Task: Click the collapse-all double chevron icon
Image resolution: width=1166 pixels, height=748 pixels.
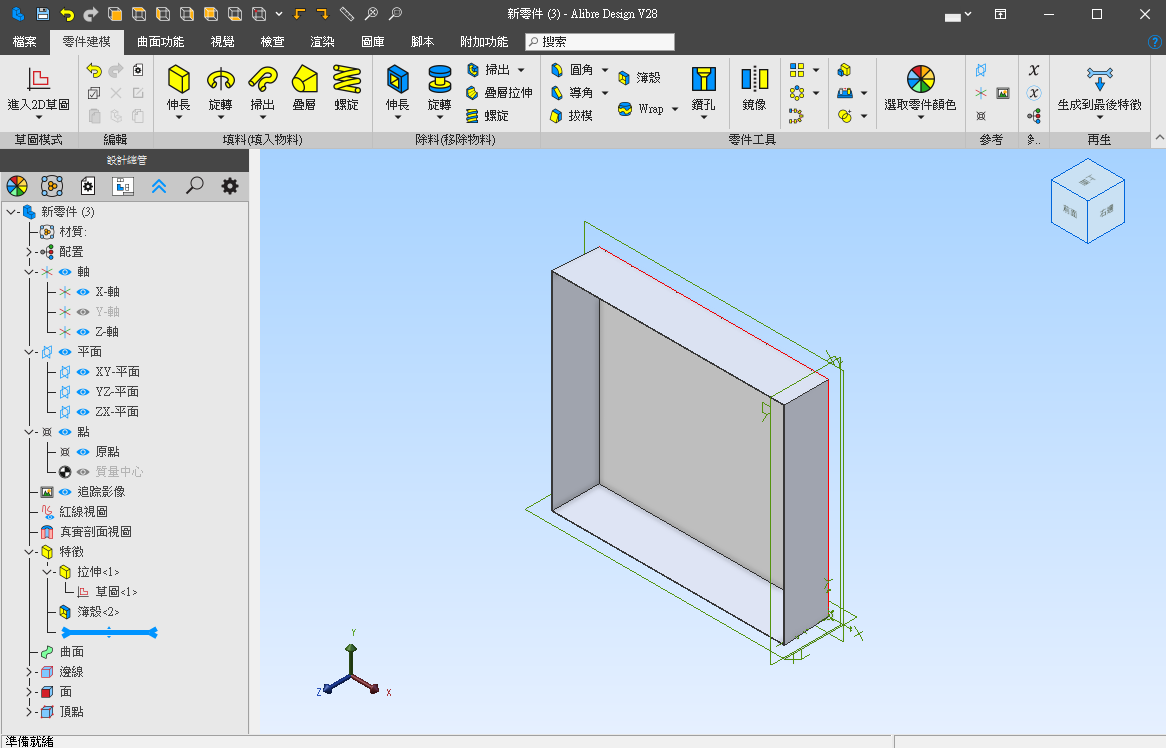Action: pyautogui.click(x=159, y=186)
